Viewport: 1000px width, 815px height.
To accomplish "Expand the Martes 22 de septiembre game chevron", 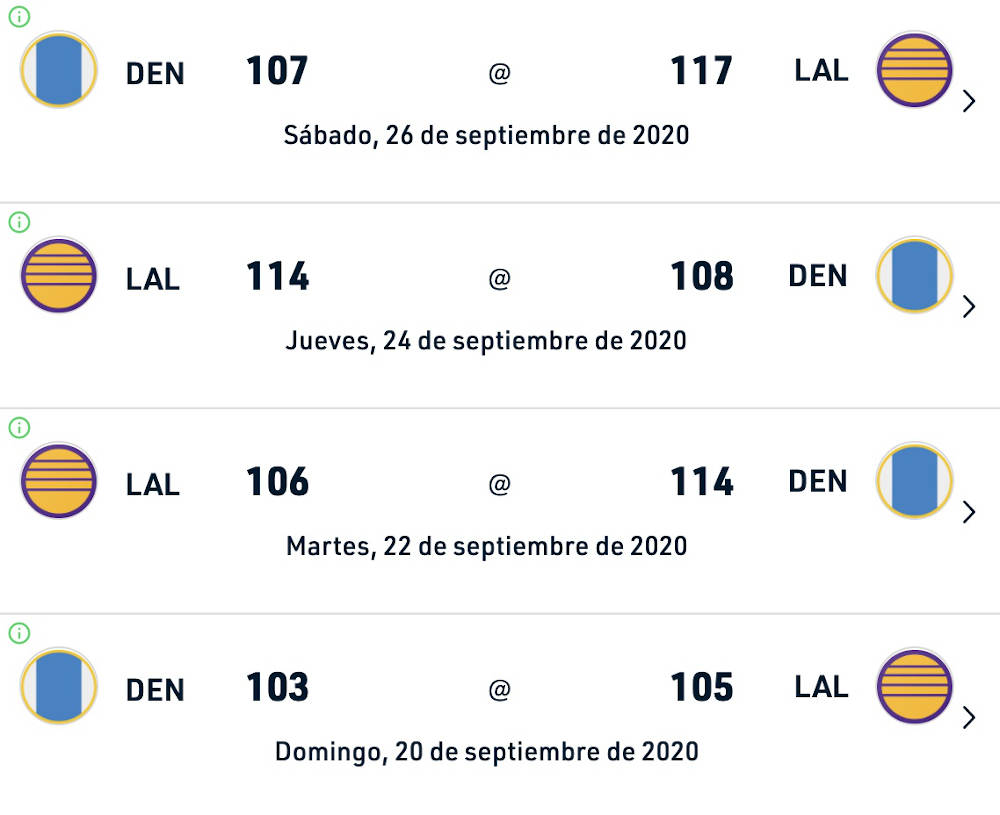I will click(969, 512).
